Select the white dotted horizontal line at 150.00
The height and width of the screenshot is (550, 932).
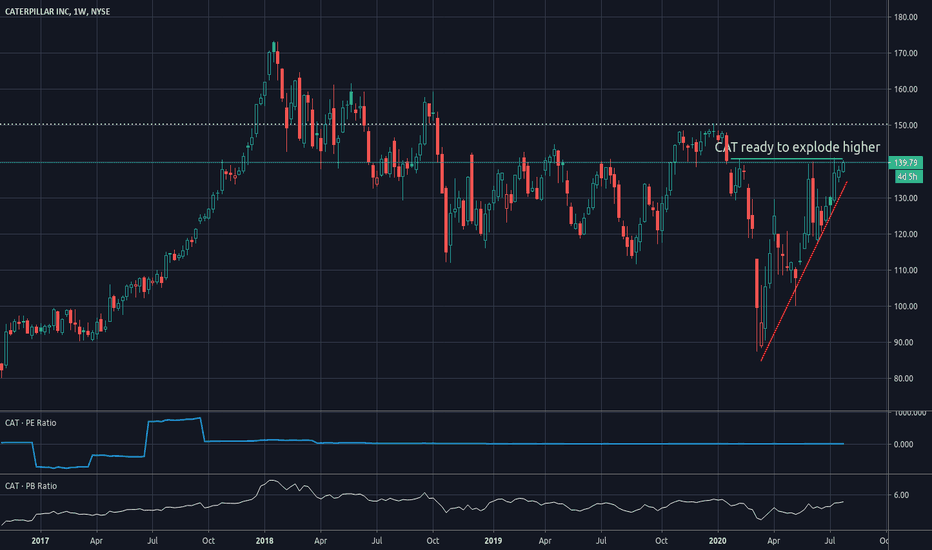(443, 124)
